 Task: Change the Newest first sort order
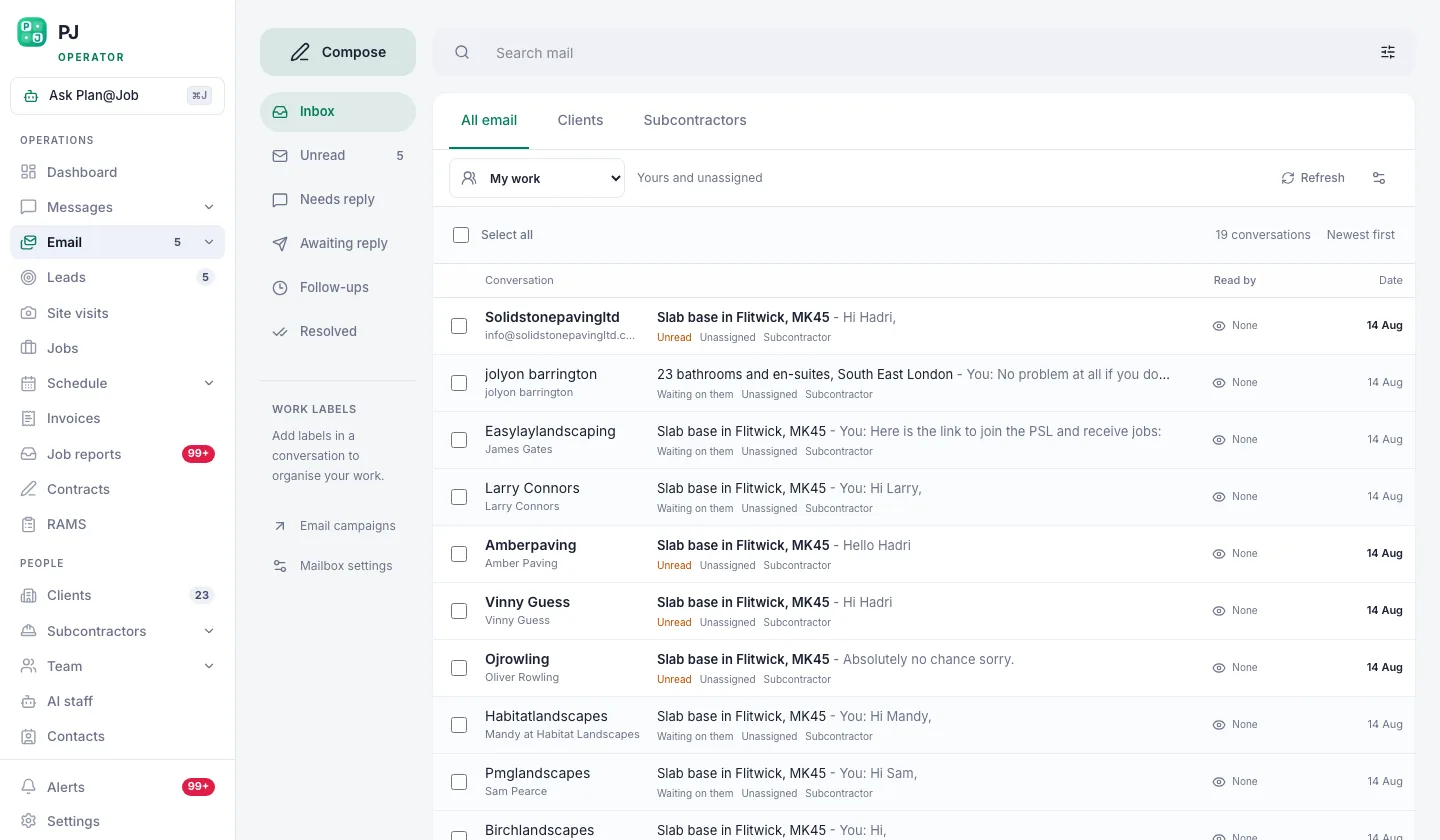click(1360, 235)
